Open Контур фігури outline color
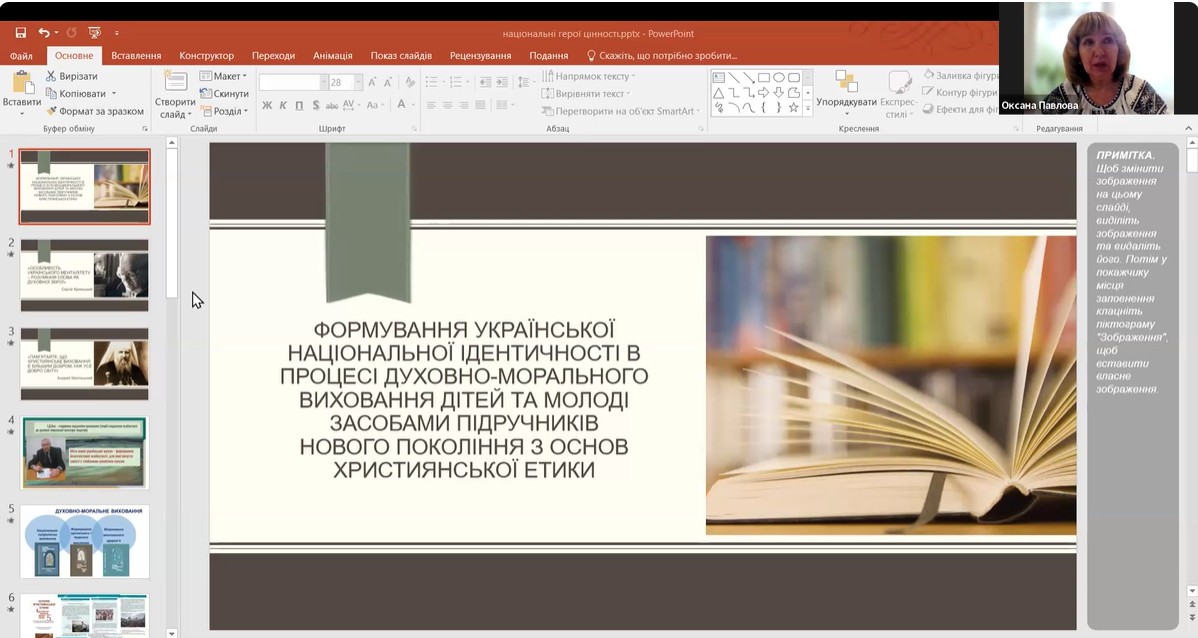The image size is (1198, 638). tap(960, 92)
